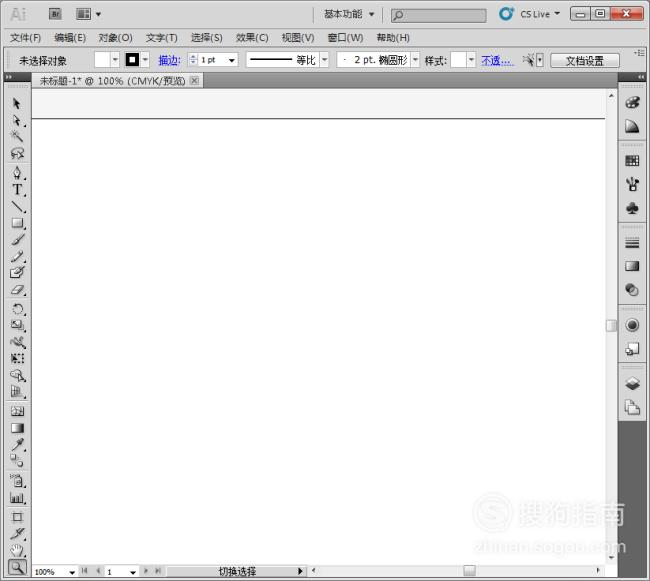
Task: Open the 编辑(E) menu
Action: 70,38
